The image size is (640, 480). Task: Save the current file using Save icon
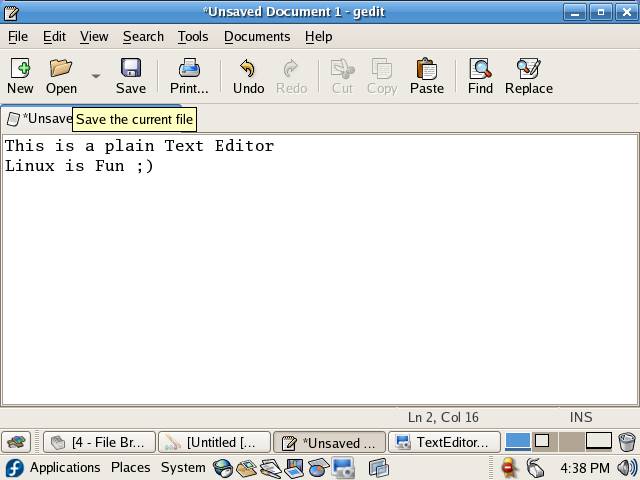pos(131,68)
